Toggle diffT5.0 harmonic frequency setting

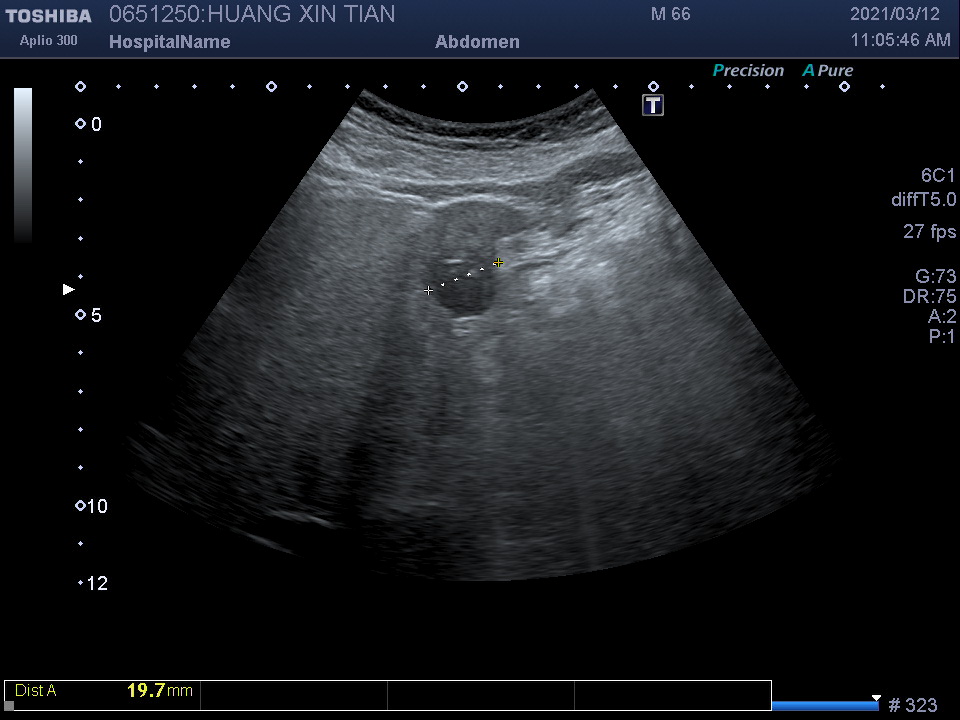[923, 200]
